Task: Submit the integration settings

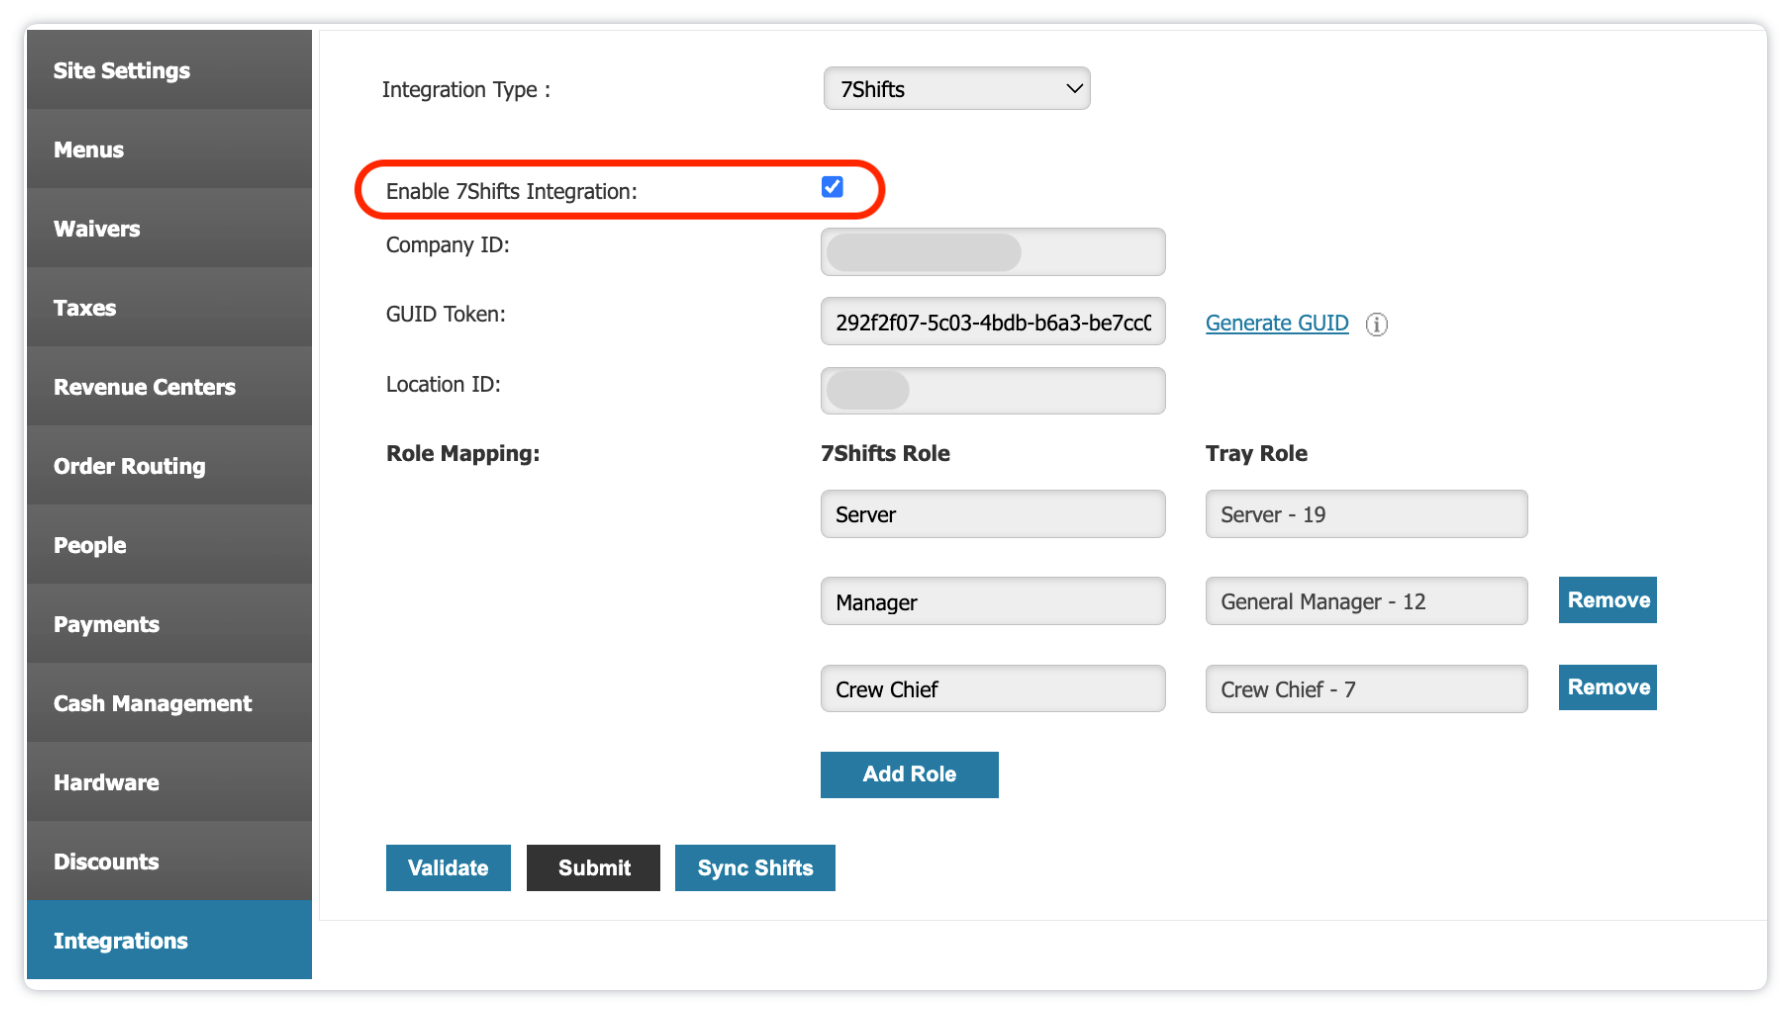Action: click(593, 867)
